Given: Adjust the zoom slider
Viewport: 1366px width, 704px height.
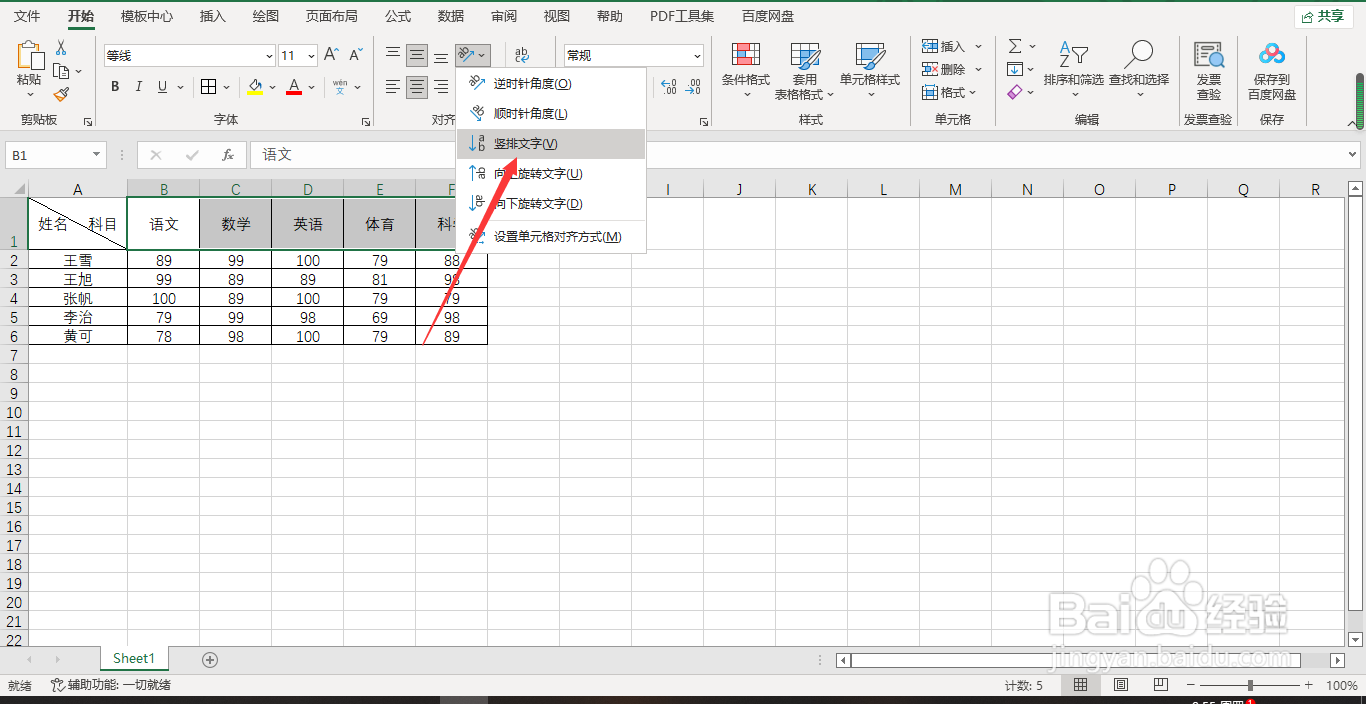Looking at the screenshot, I should point(1250,685).
